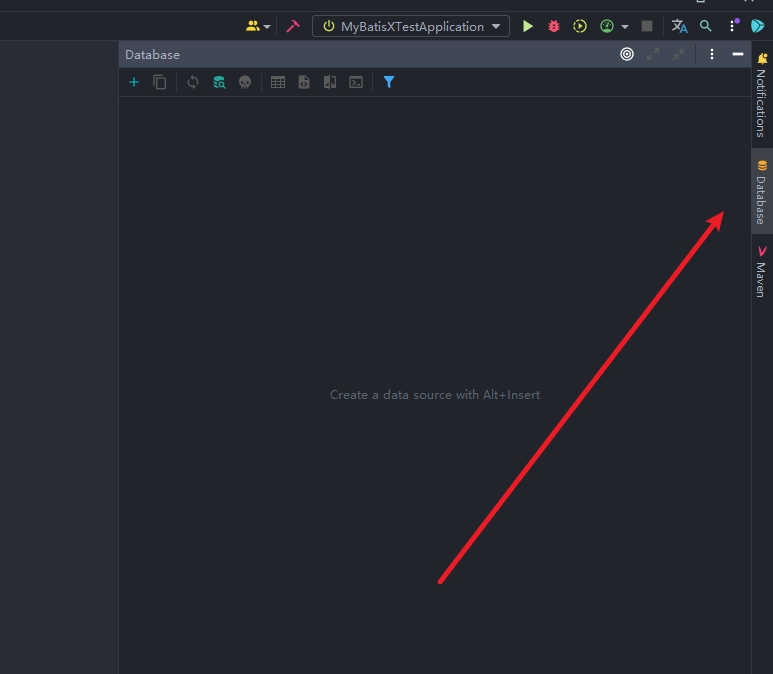
Task: Click the Database side tab
Action: pos(762,192)
